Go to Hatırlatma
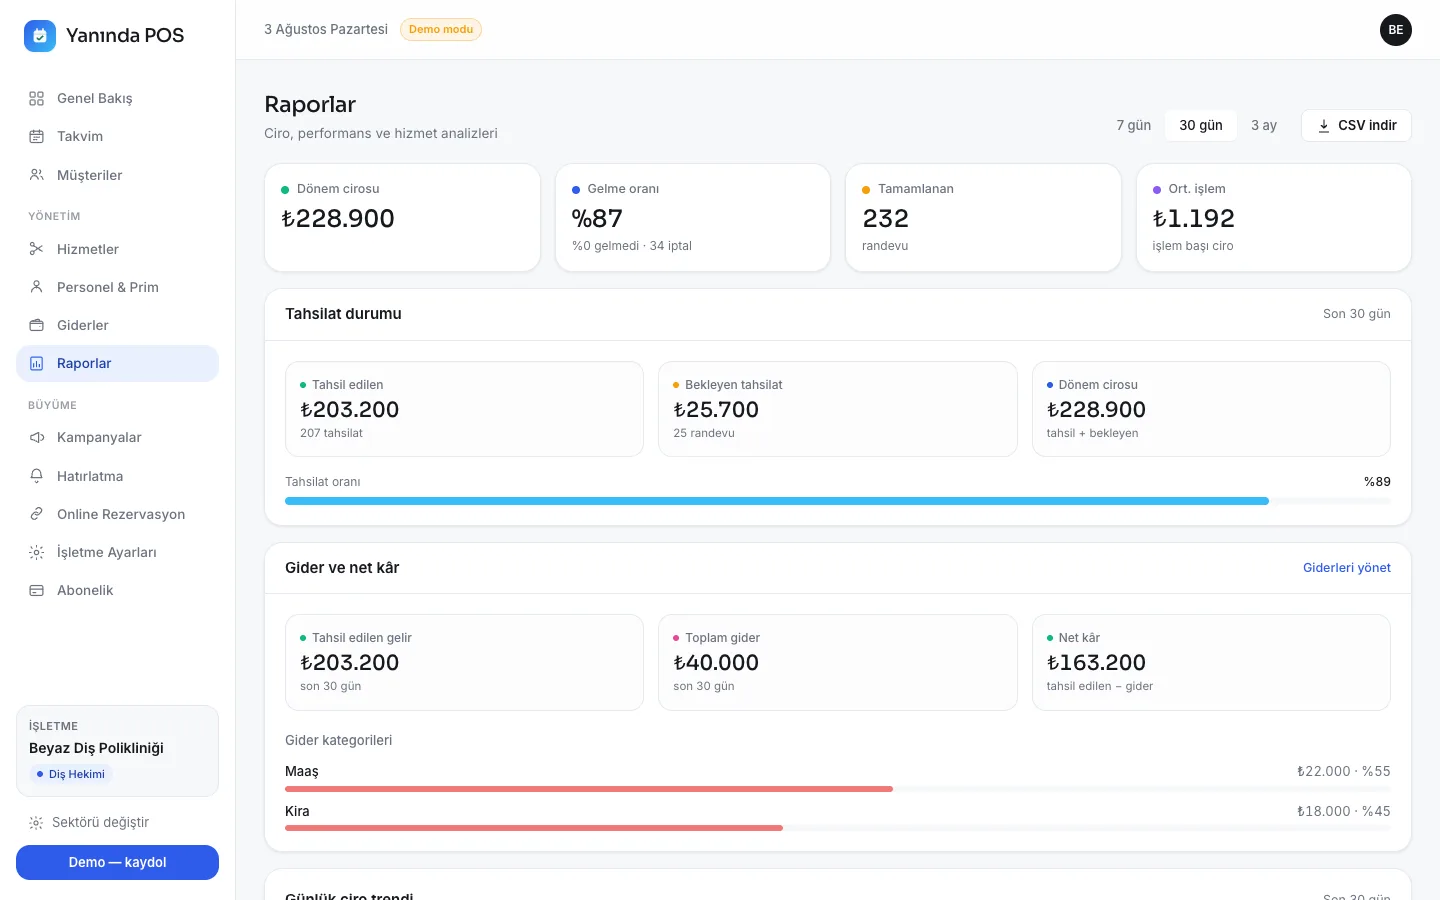1440x900 pixels. click(x=117, y=476)
